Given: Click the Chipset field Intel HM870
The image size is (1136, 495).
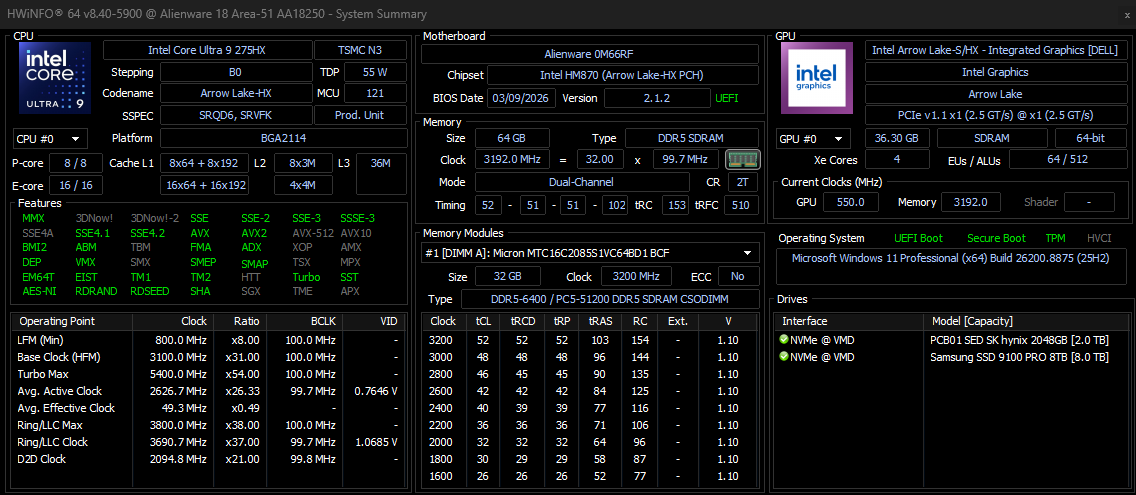Looking at the screenshot, I should [623, 75].
